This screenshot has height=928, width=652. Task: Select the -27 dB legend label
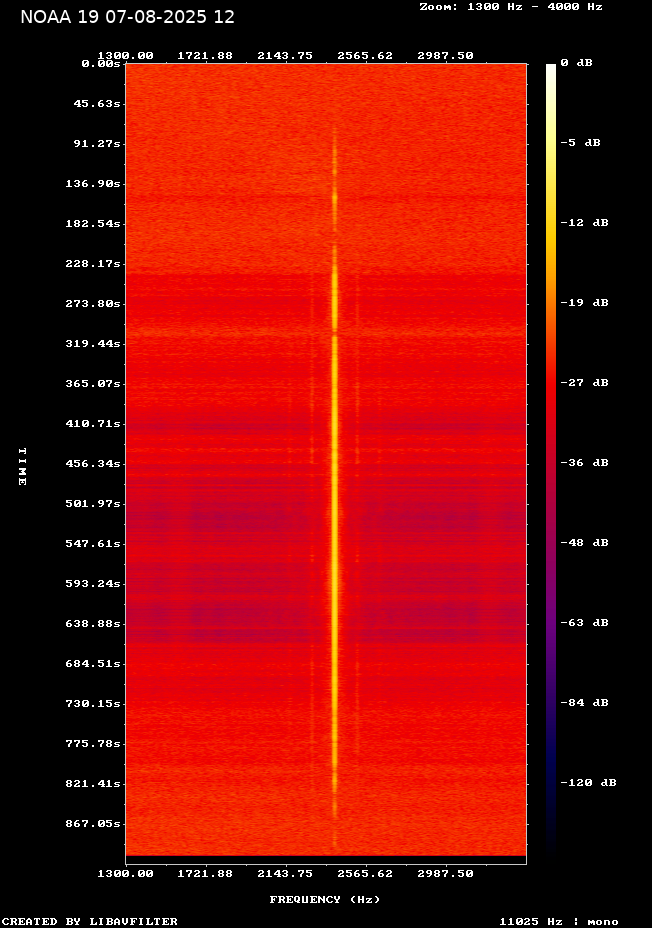click(583, 383)
